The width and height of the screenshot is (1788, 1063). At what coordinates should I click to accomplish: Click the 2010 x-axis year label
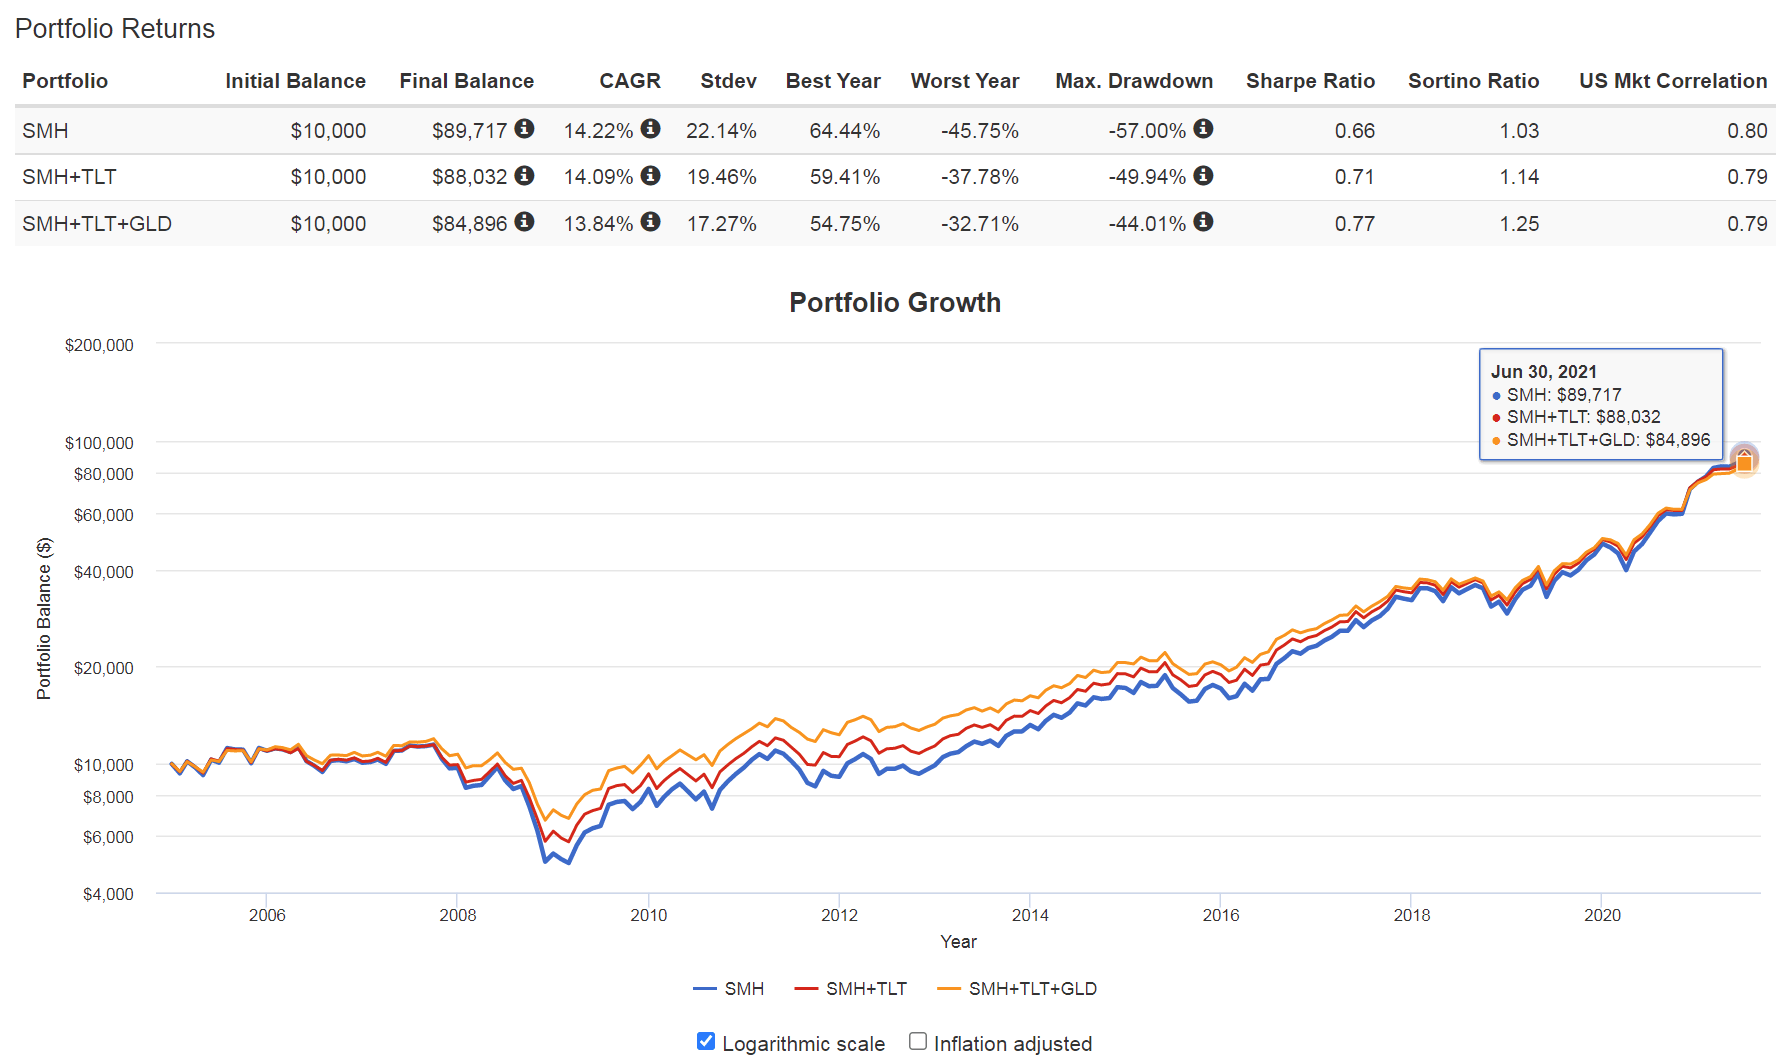pos(648,915)
